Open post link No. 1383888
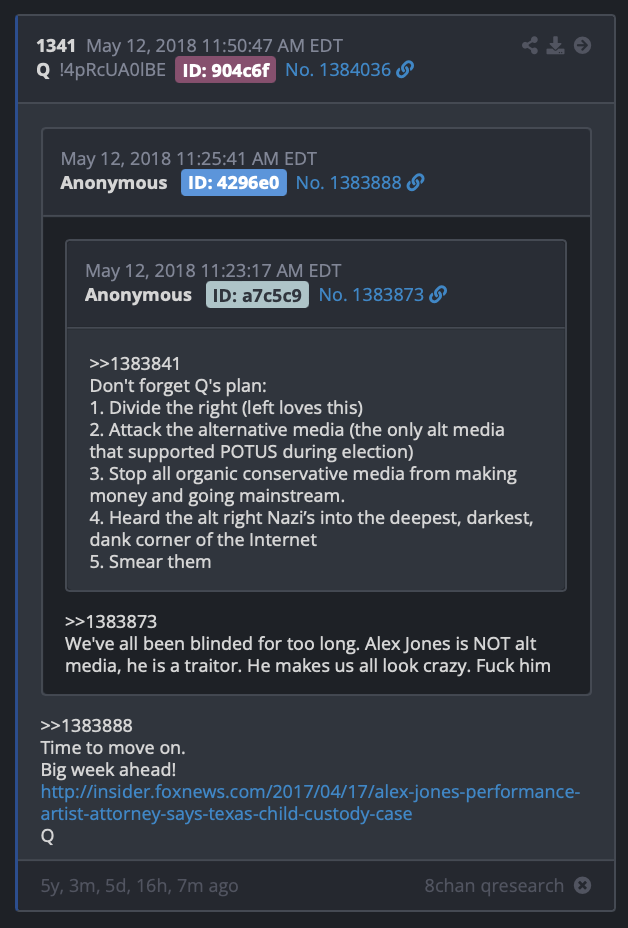Image resolution: width=628 pixels, height=928 pixels. [x=349, y=183]
